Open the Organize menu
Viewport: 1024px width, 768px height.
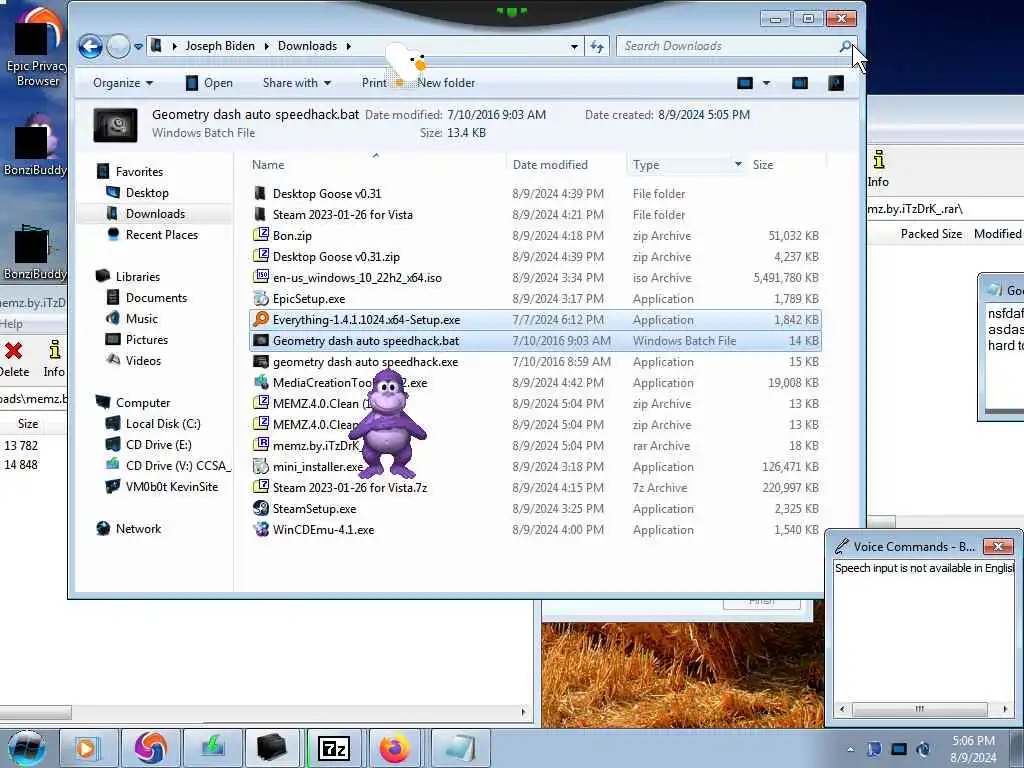123,83
